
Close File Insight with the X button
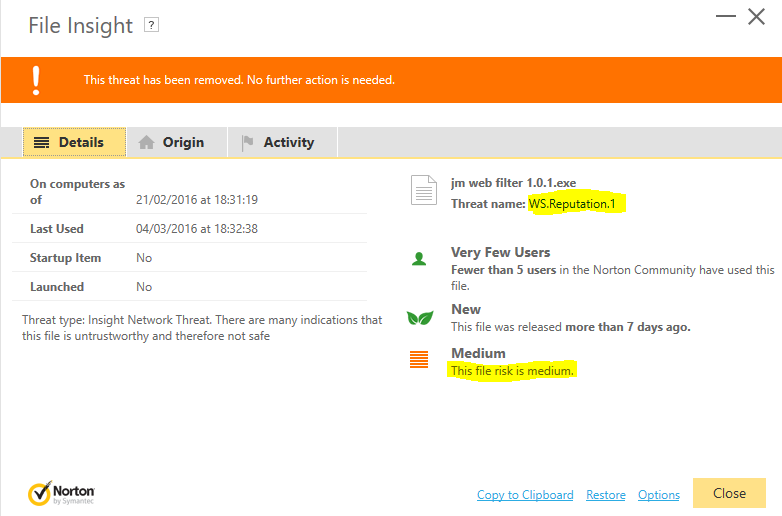[757, 16]
